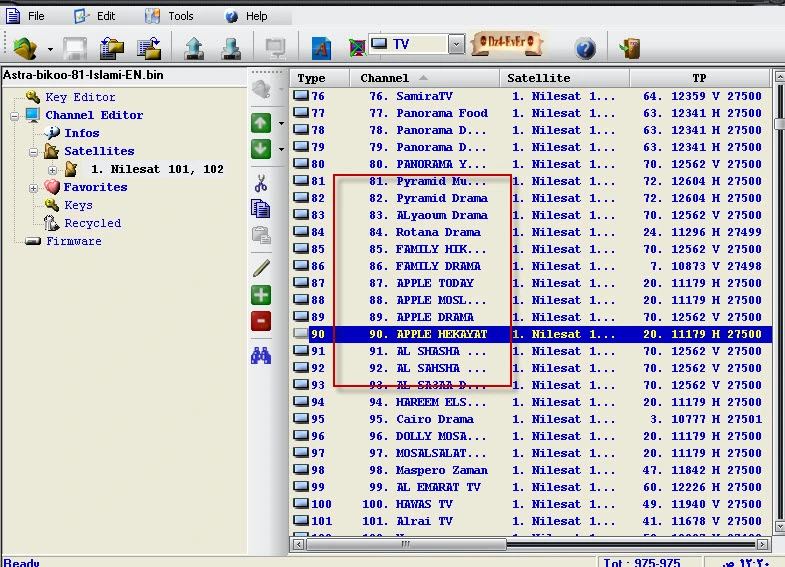Click the scissors cut icon
Screen dimensions: 785x567
(261, 184)
